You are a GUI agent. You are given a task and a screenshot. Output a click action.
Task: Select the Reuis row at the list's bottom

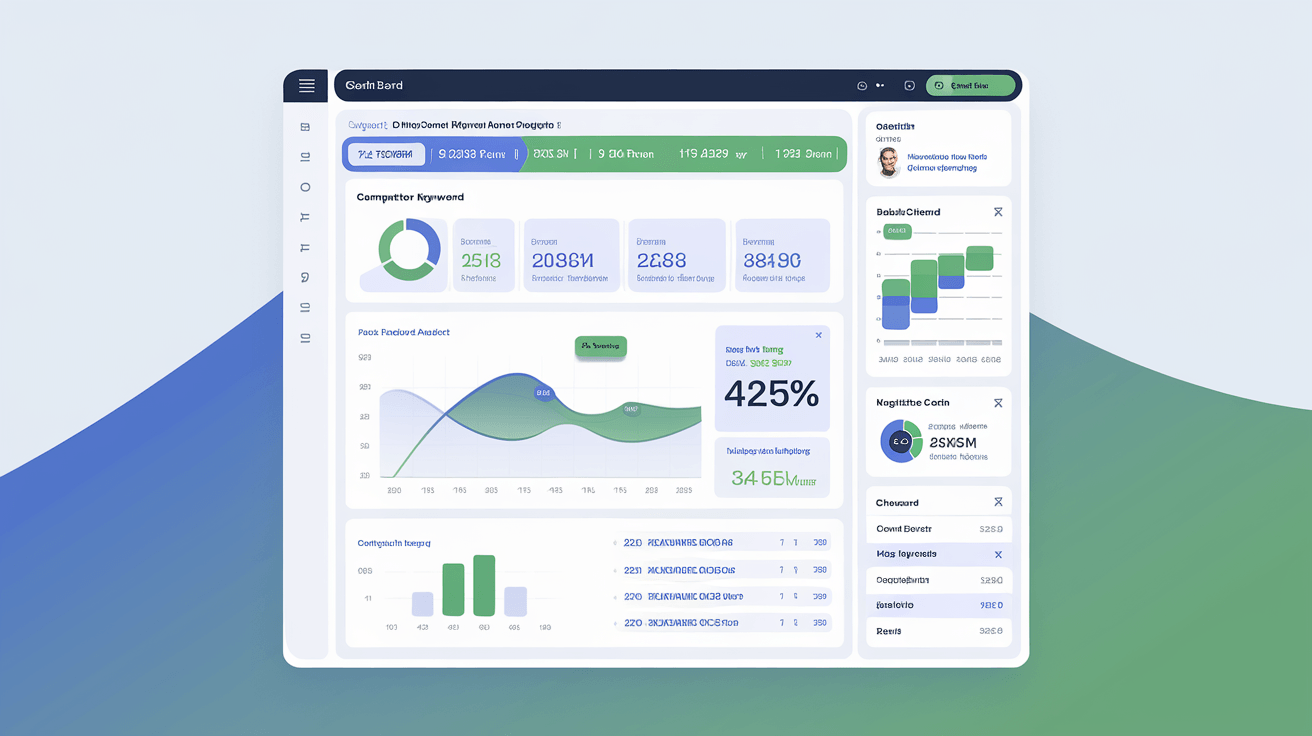939,632
